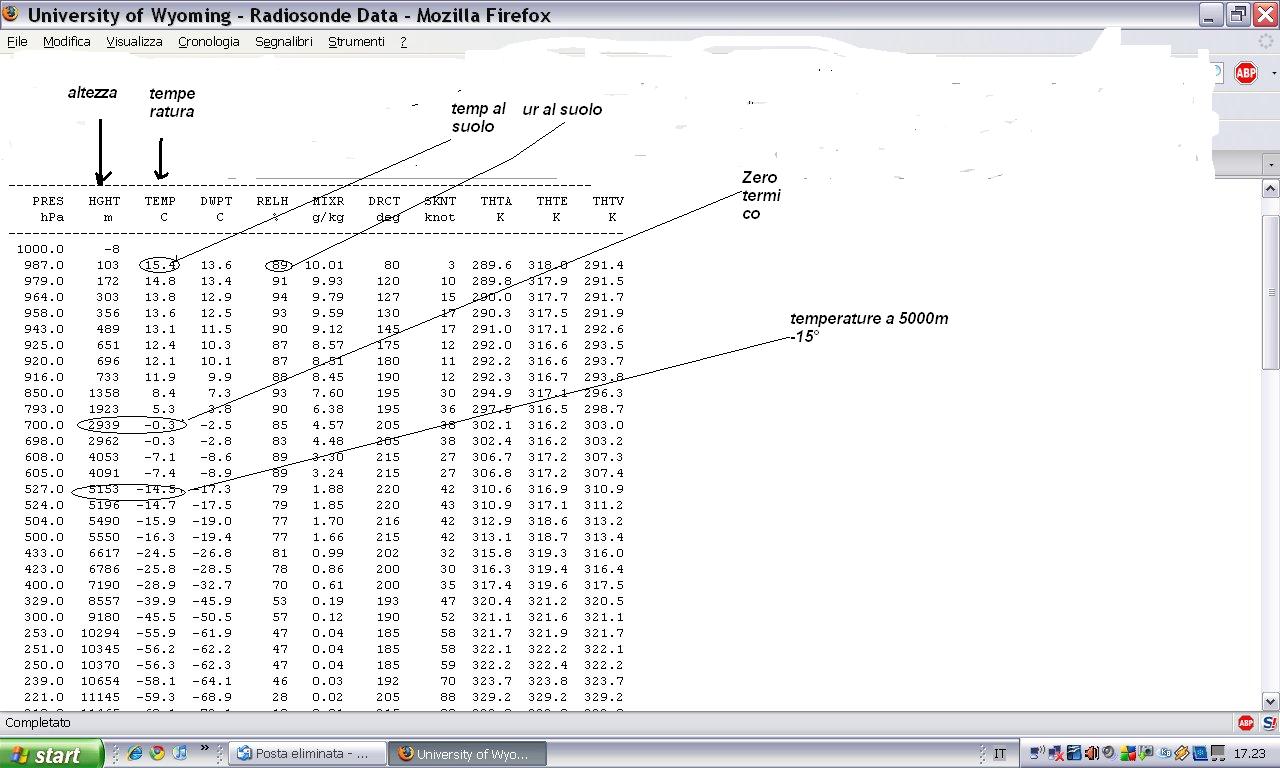
Task: Launch Google Chrome from quick launch
Action: (157, 753)
